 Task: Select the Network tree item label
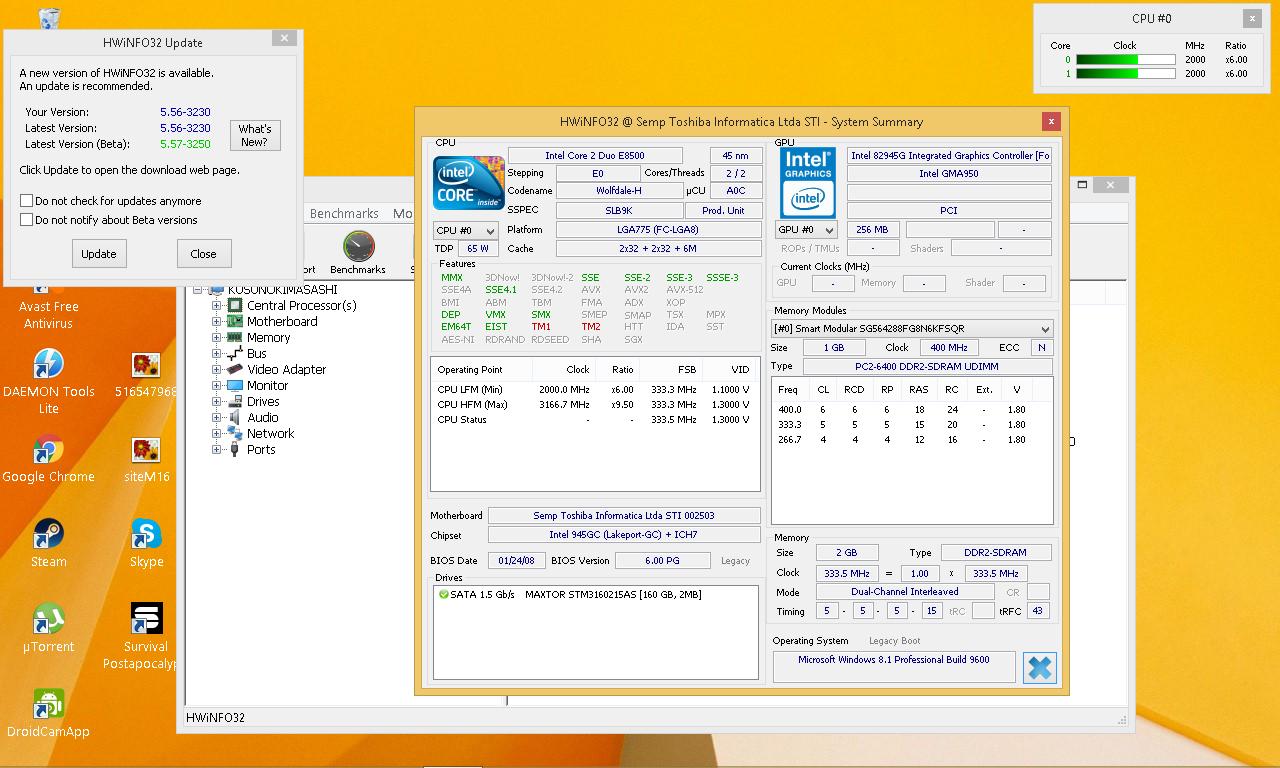tap(270, 434)
